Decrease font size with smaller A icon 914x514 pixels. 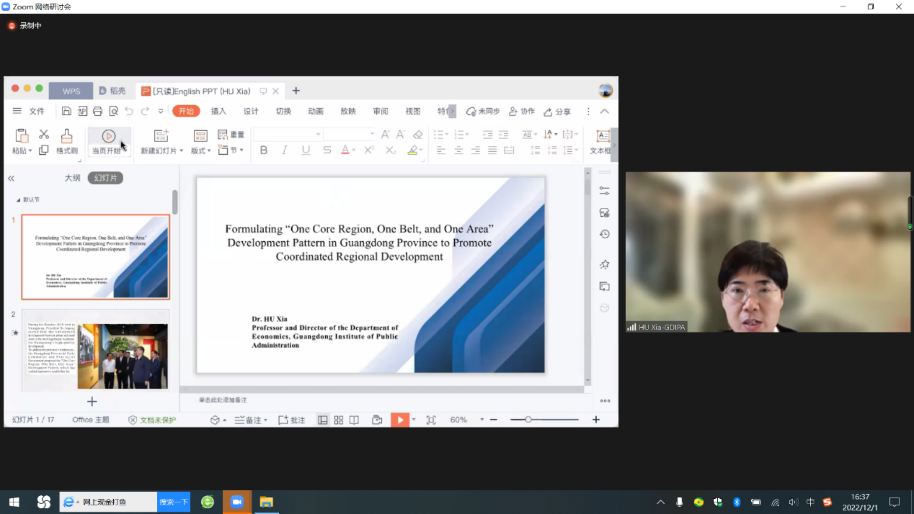pyautogui.click(x=400, y=135)
